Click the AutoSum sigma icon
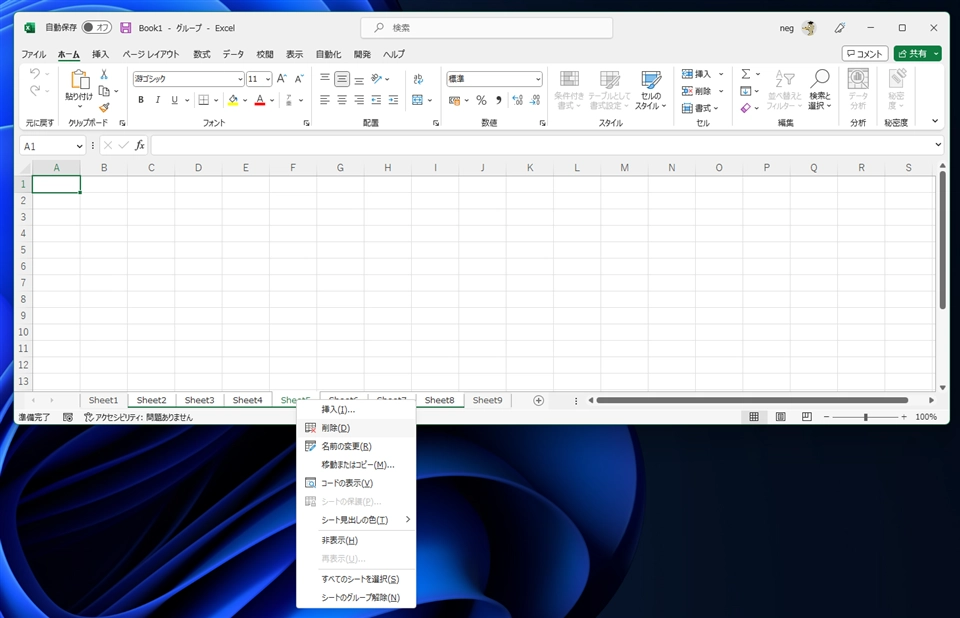The width and height of the screenshot is (960, 618). coord(746,74)
